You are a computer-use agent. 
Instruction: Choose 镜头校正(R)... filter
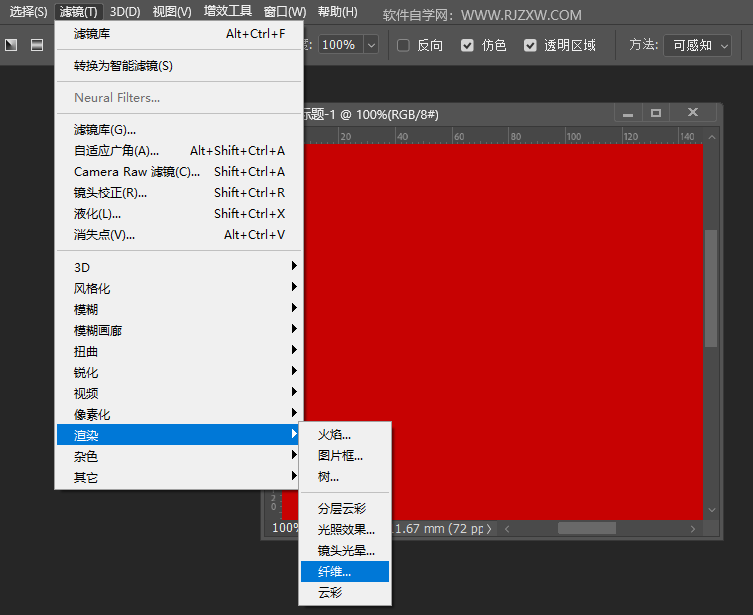pyautogui.click(x=179, y=193)
